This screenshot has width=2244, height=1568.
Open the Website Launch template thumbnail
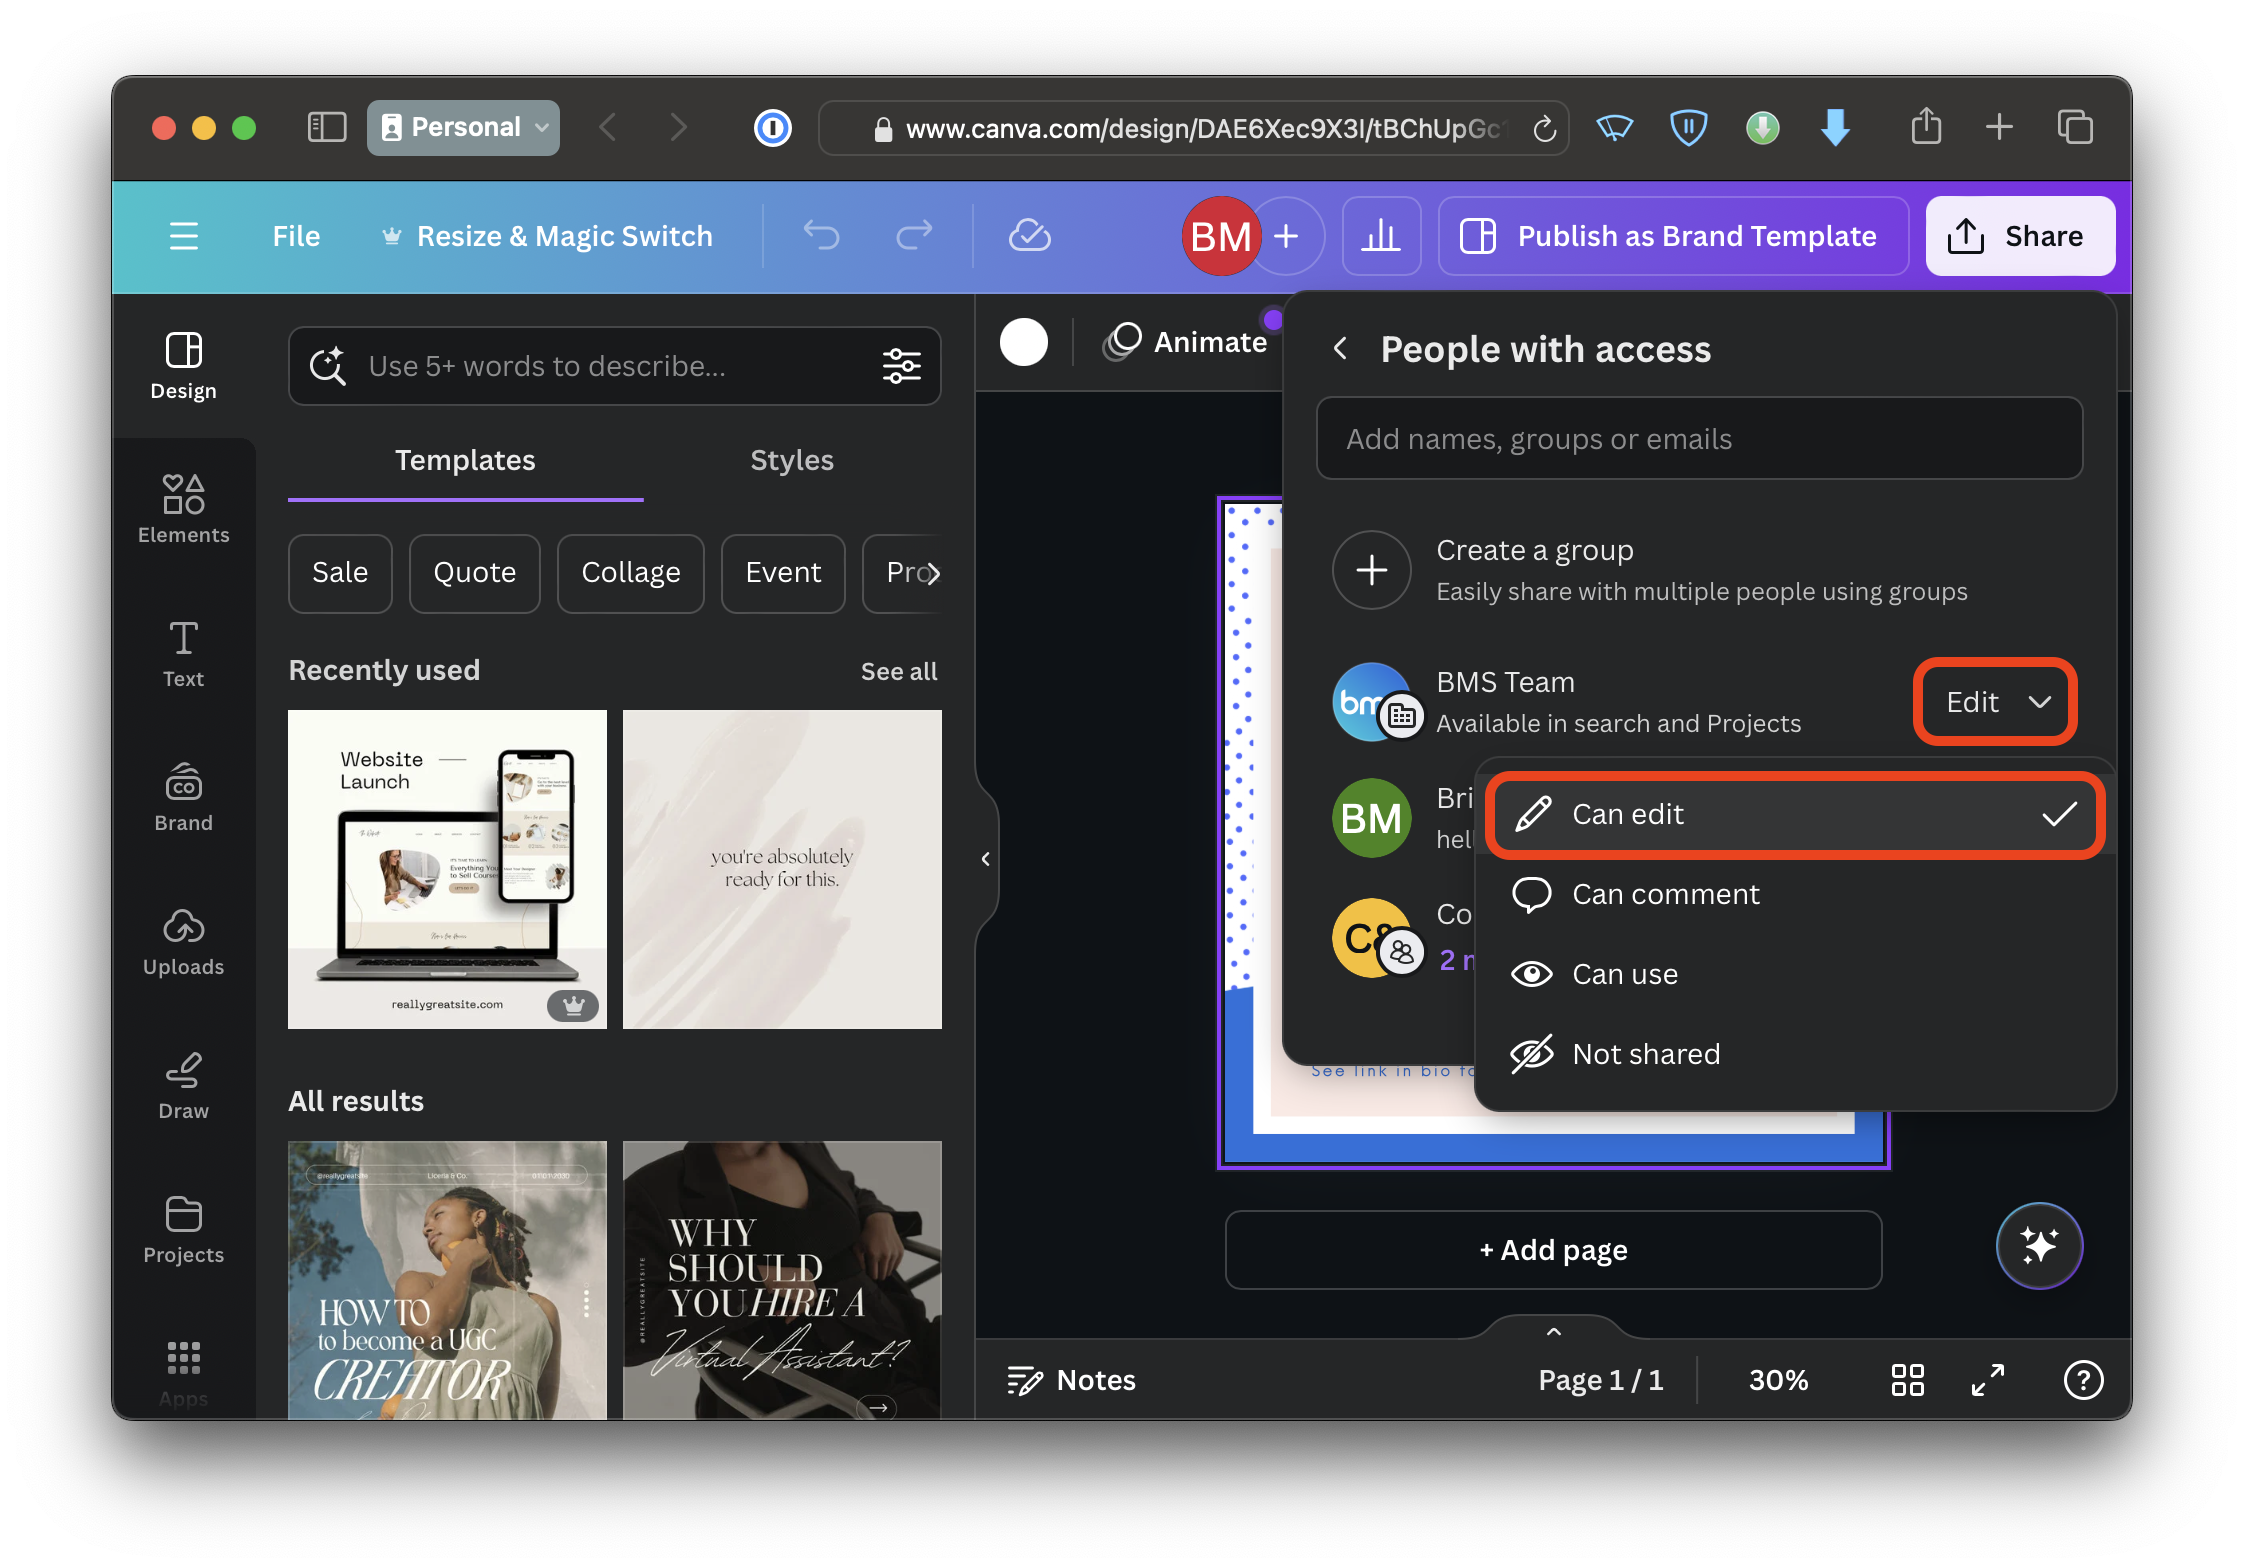[x=447, y=870]
